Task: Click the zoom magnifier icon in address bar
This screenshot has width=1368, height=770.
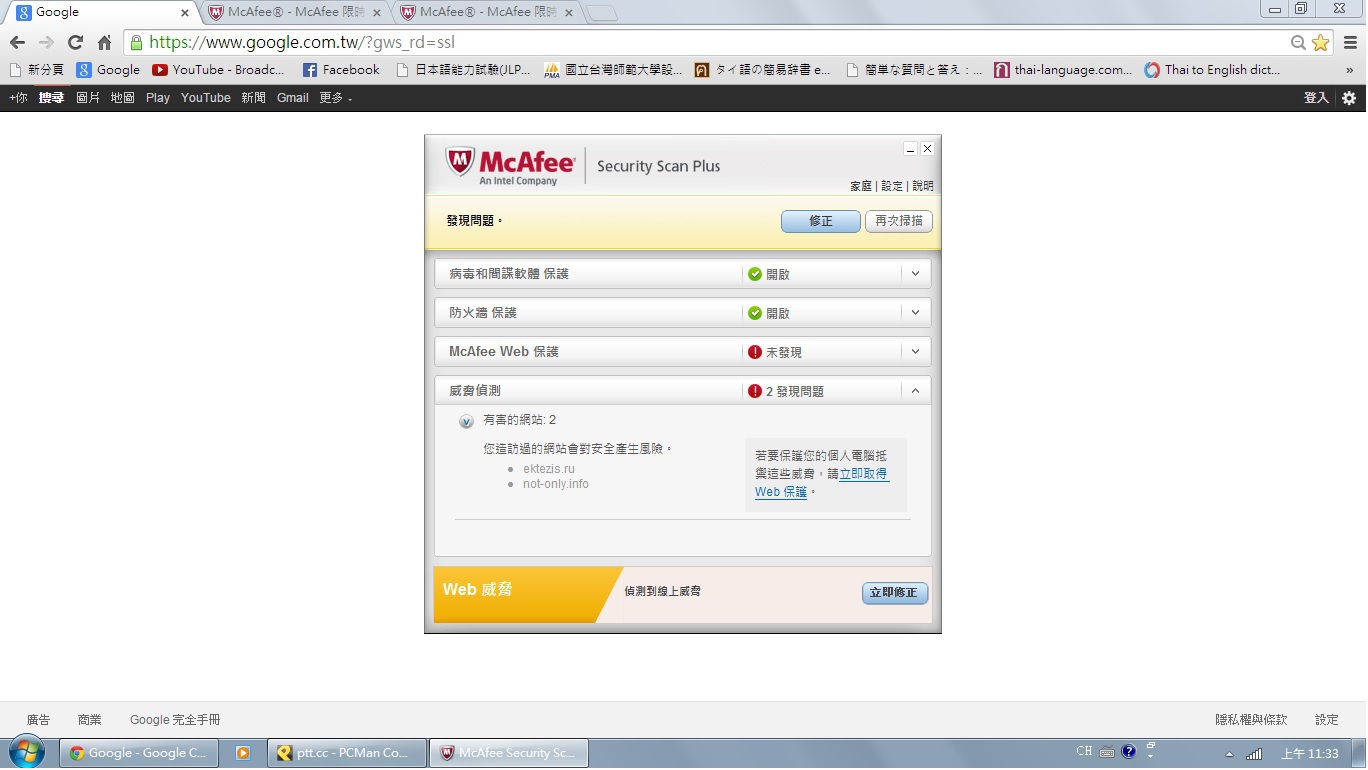Action: pos(1298,42)
